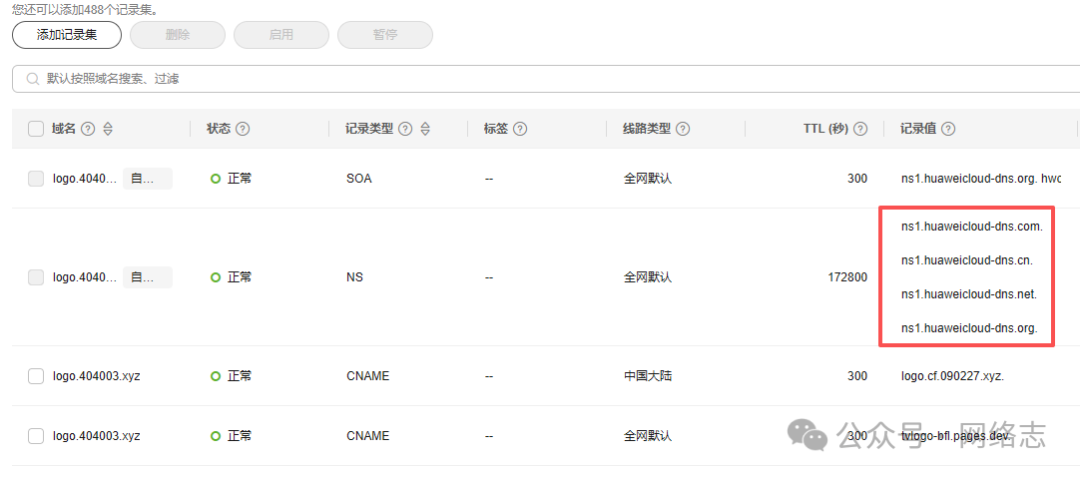Click the help icon beside 记录值 header

pos(948,129)
